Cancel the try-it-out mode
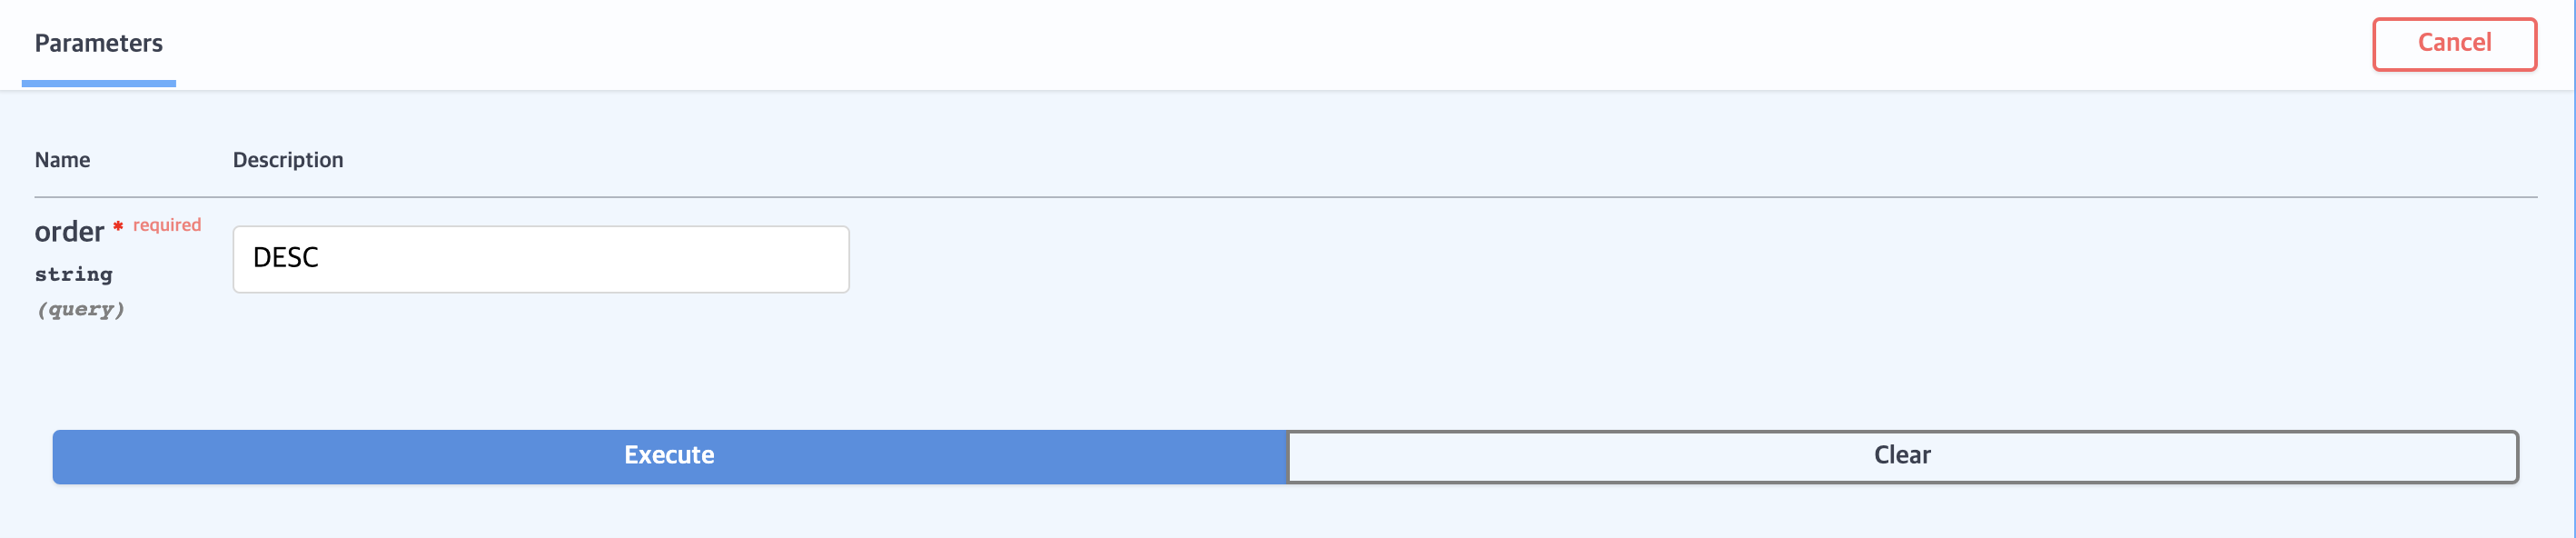Screen dimensions: 2576x538 click(x=2454, y=44)
